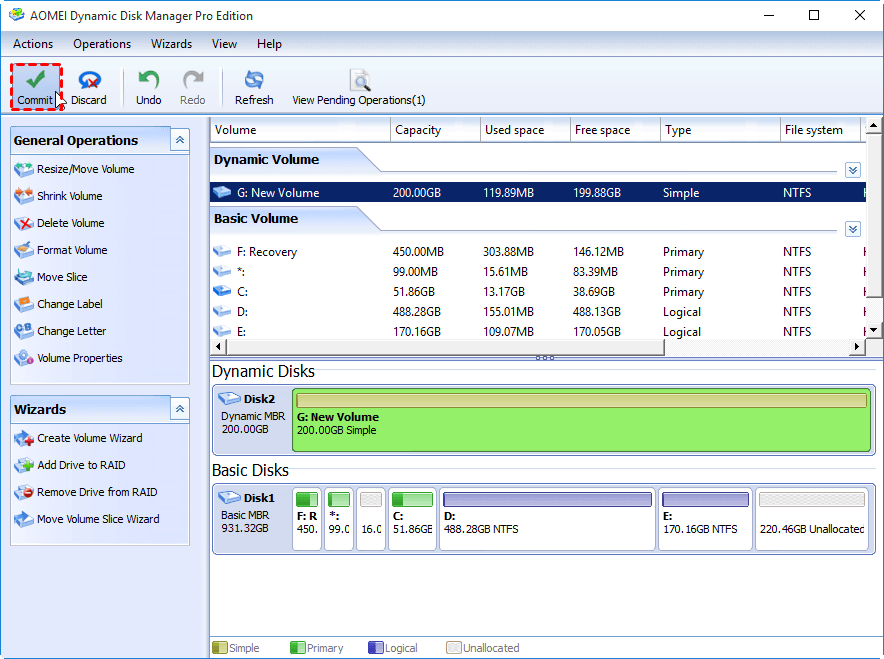
Task: Click the Undo arrow icon
Action: [x=149, y=87]
